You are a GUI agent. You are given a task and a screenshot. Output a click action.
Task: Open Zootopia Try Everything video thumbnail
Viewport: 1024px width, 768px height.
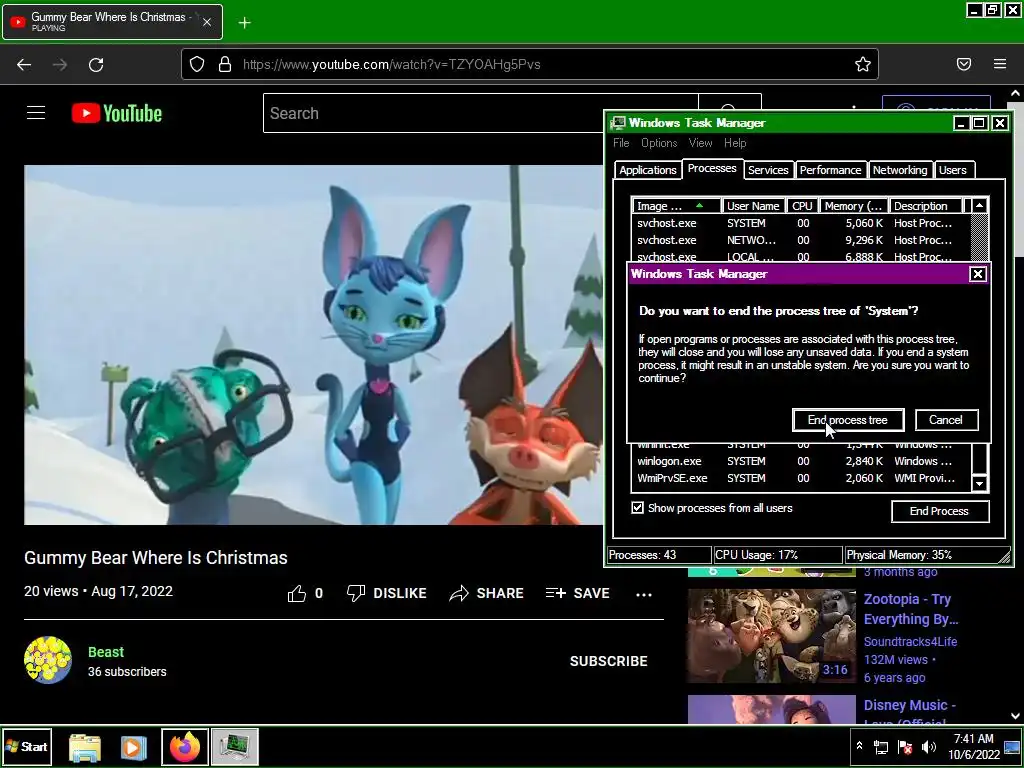tap(771, 635)
